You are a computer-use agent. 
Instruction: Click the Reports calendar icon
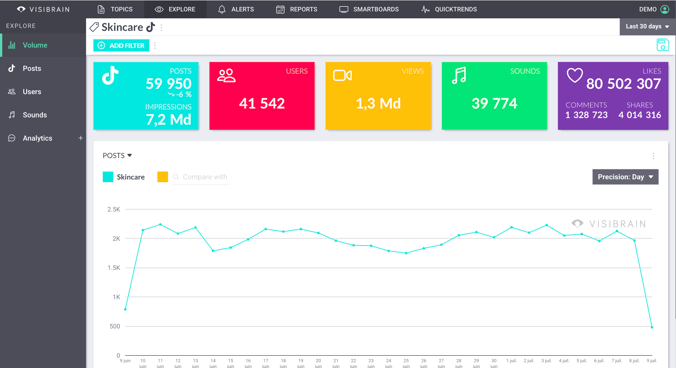pyautogui.click(x=280, y=9)
